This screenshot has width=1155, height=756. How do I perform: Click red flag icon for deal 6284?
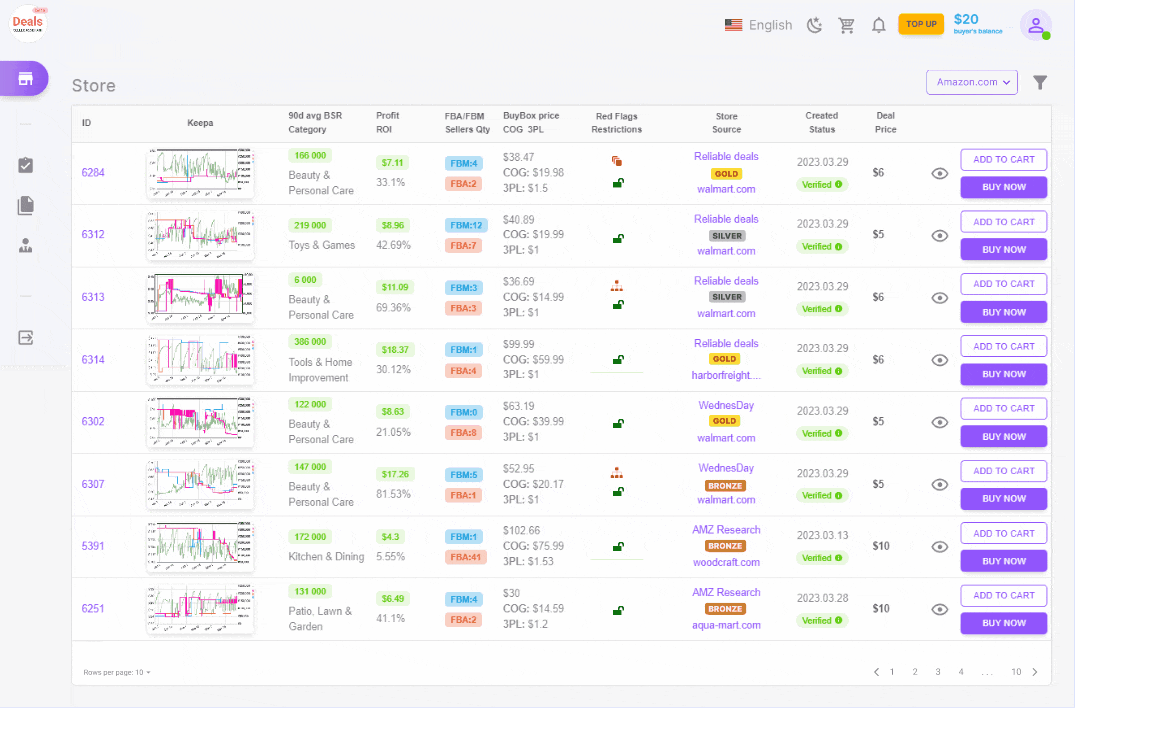pos(617,161)
